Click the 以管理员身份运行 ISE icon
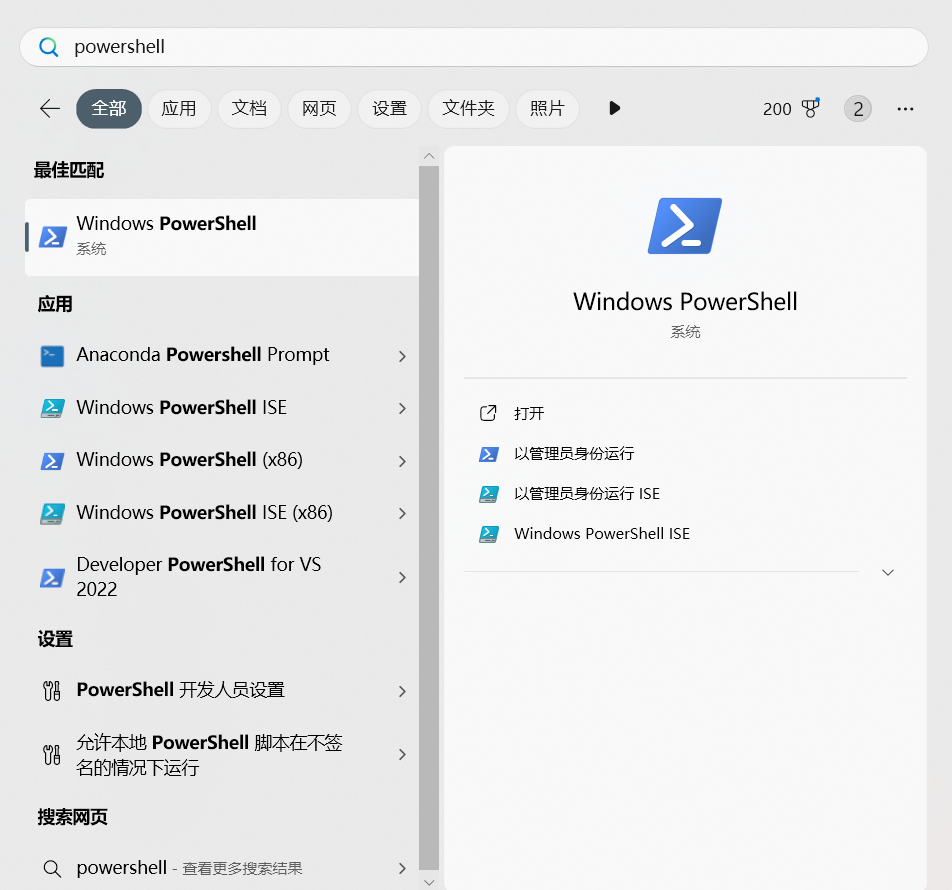This screenshot has width=952, height=890. (489, 494)
